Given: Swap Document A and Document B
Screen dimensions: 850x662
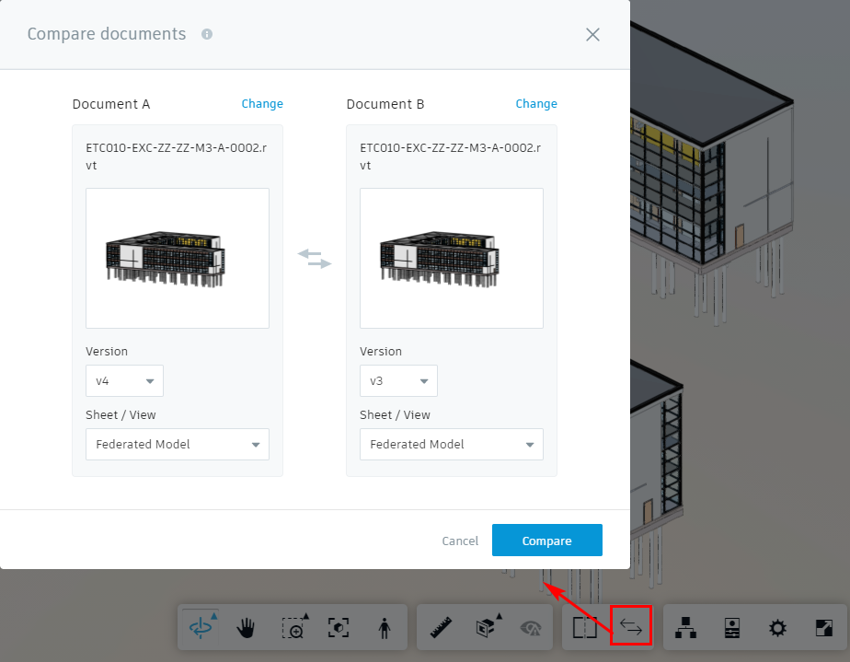Looking at the screenshot, I should (314, 259).
